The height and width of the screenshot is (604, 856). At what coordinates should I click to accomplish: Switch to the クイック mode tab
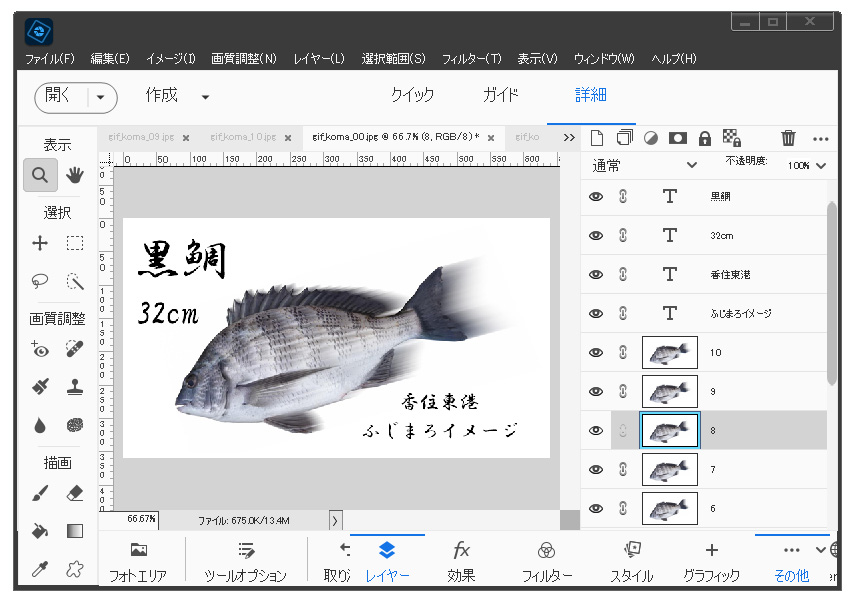coord(412,95)
